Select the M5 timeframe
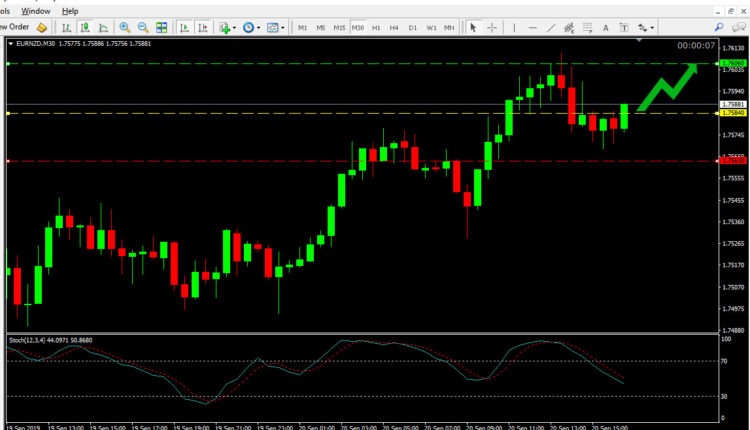750x430 pixels. tap(320, 28)
